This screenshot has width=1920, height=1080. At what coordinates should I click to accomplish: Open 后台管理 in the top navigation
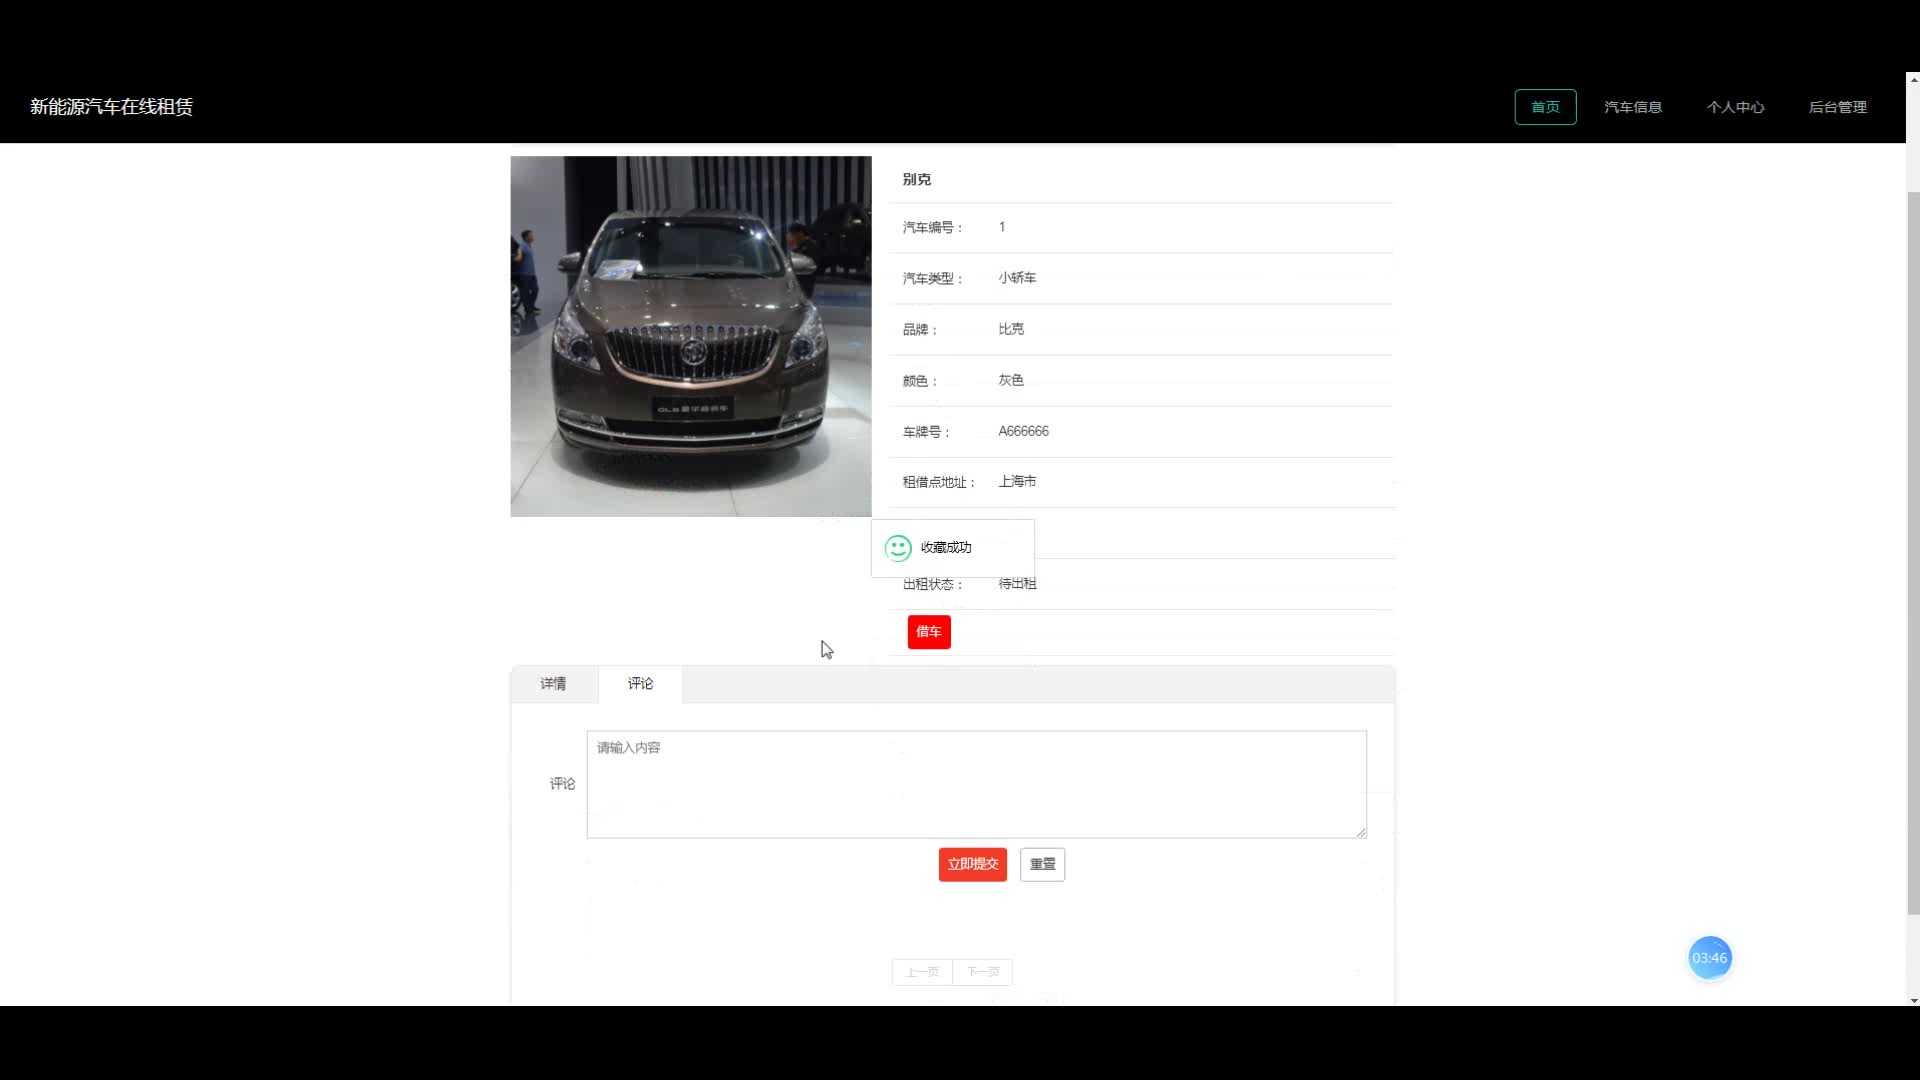click(x=1837, y=107)
